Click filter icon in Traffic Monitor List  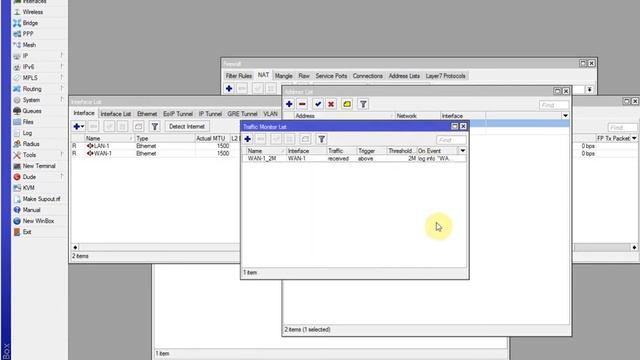coord(321,139)
